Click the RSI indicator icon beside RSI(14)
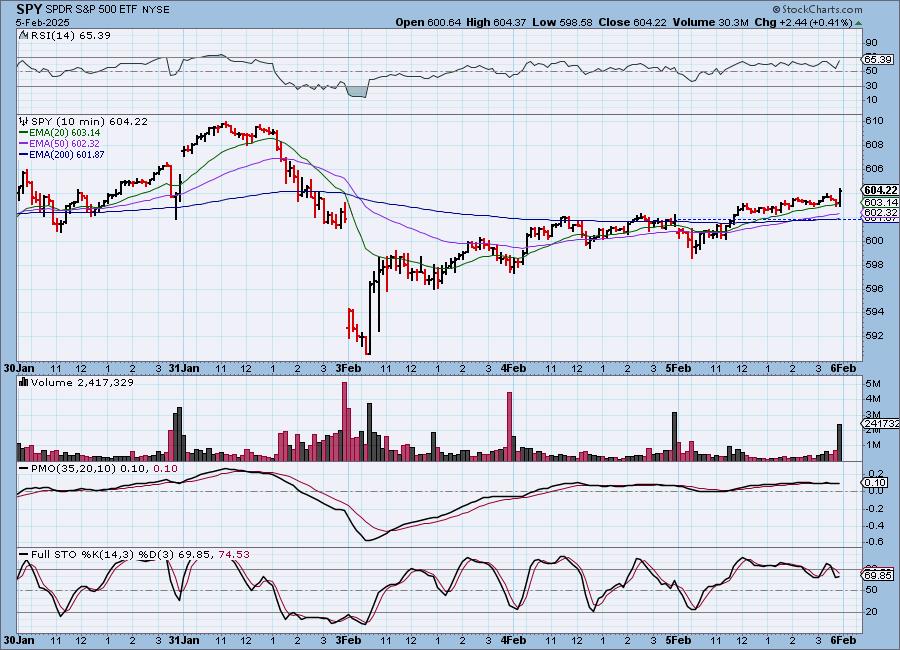The height and width of the screenshot is (650, 900). tap(24, 35)
